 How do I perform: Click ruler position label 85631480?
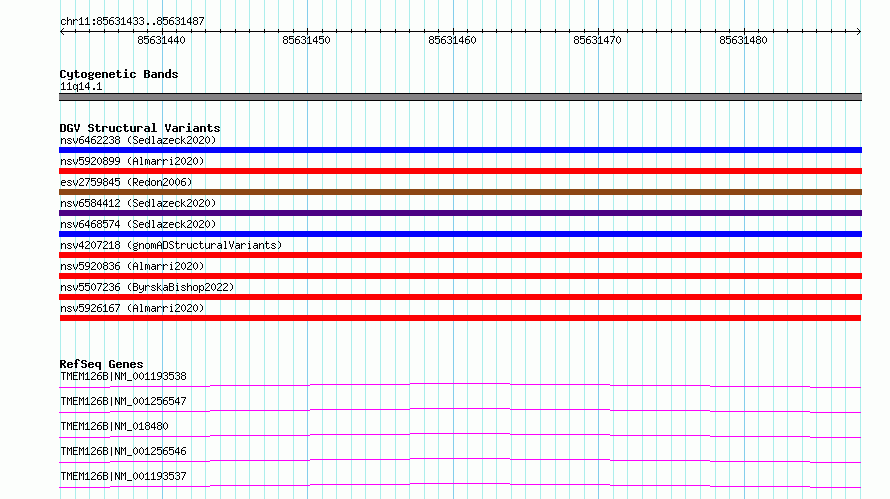(x=743, y=40)
